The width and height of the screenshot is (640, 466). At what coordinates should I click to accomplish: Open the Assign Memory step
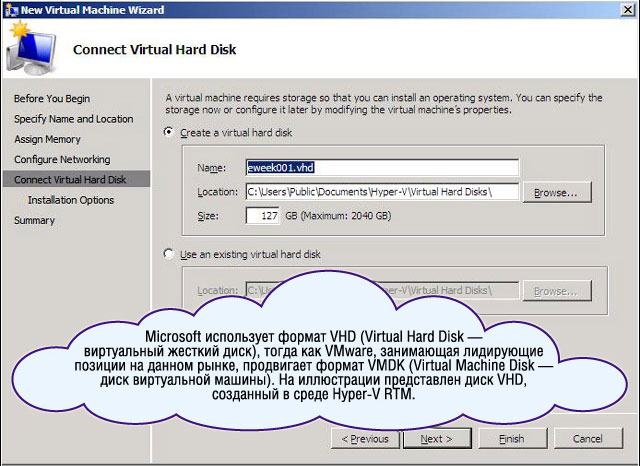tap(47, 139)
